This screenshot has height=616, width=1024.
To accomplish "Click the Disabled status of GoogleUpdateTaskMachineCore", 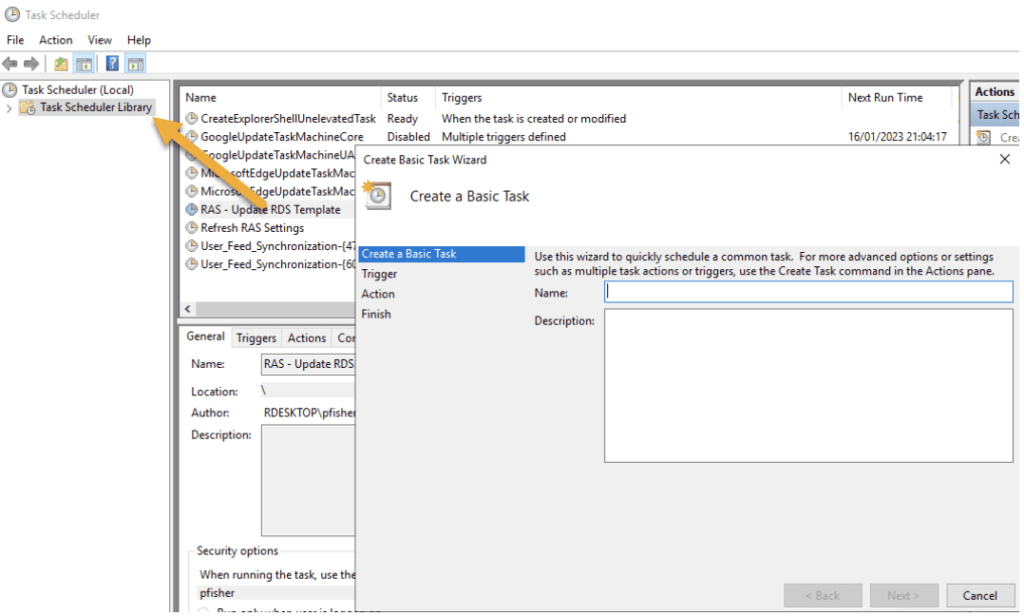I will coord(408,137).
